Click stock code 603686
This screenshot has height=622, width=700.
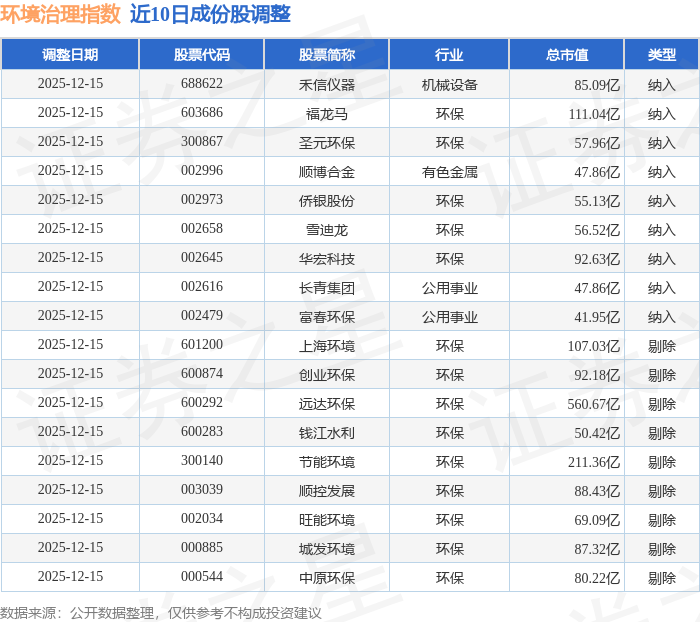coord(202,113)
